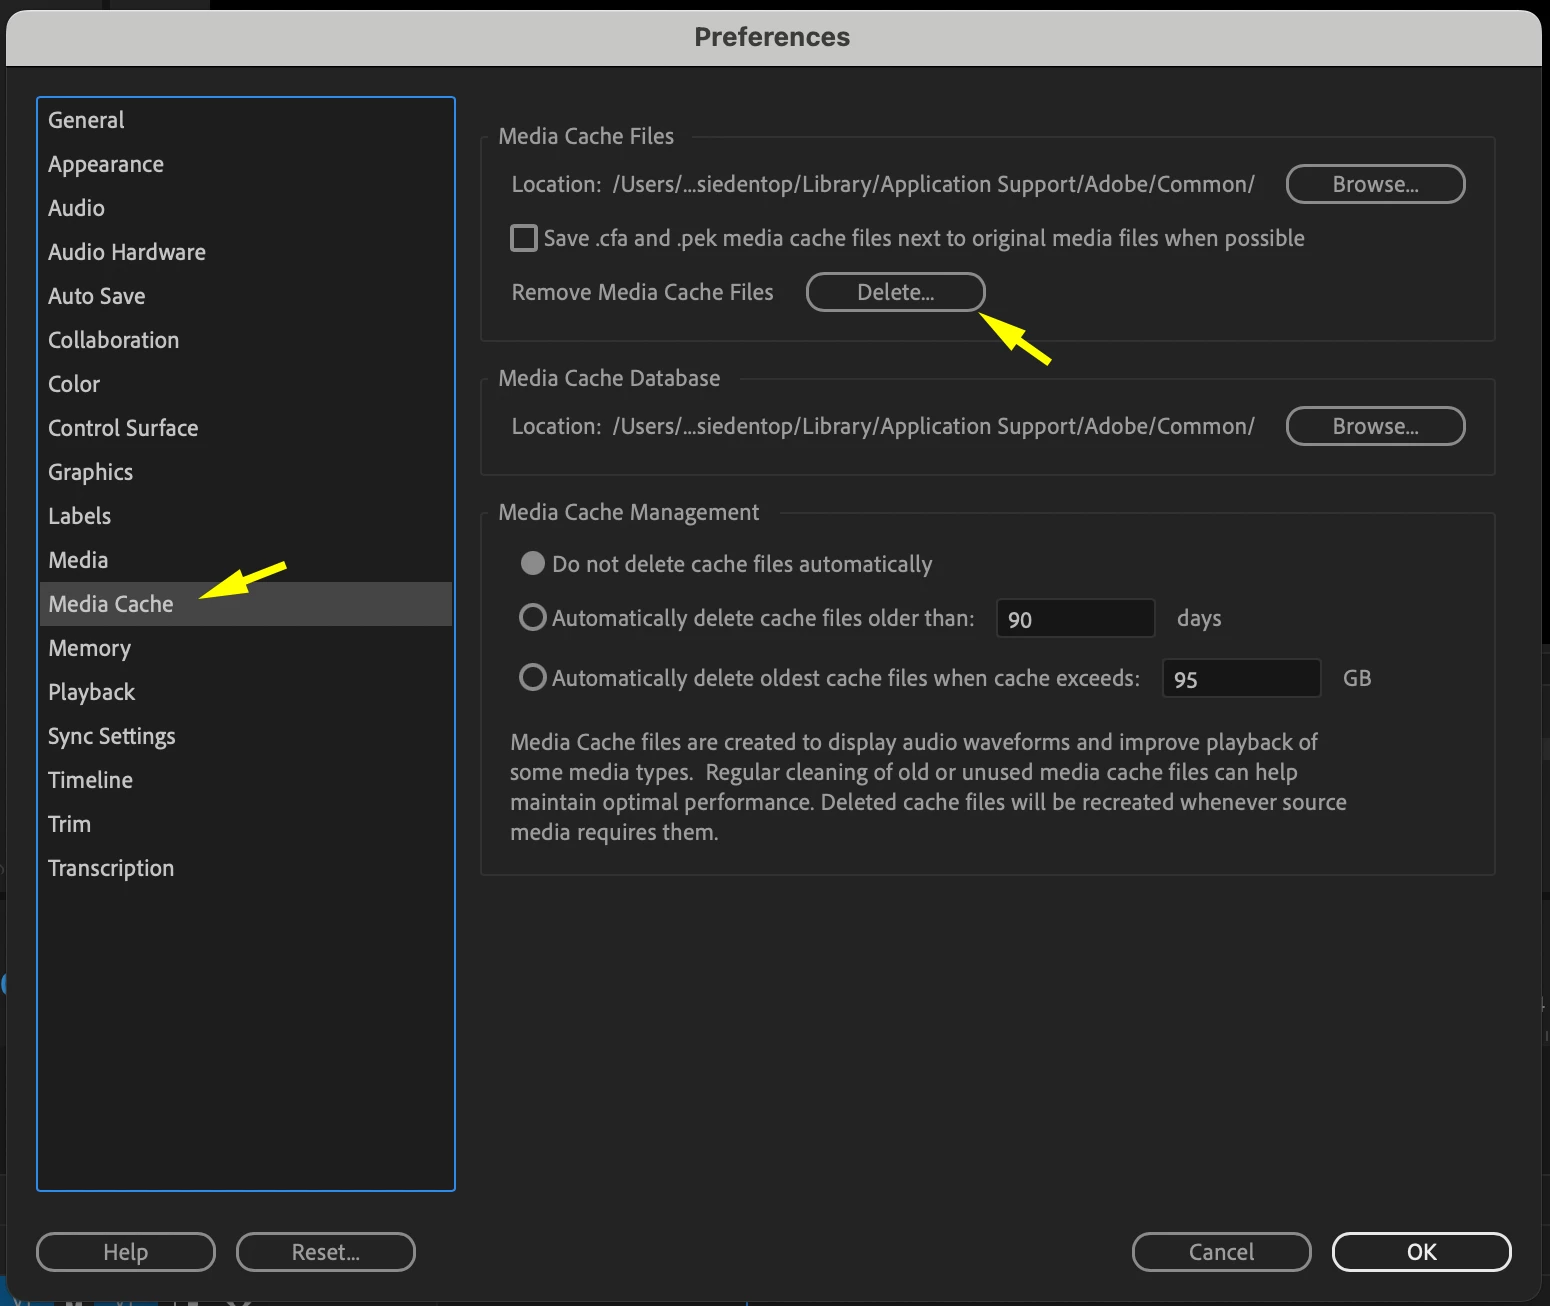The image size is (1550, 1306).
Task: Open Sync Settings preferences
Action: coord(245,736)
